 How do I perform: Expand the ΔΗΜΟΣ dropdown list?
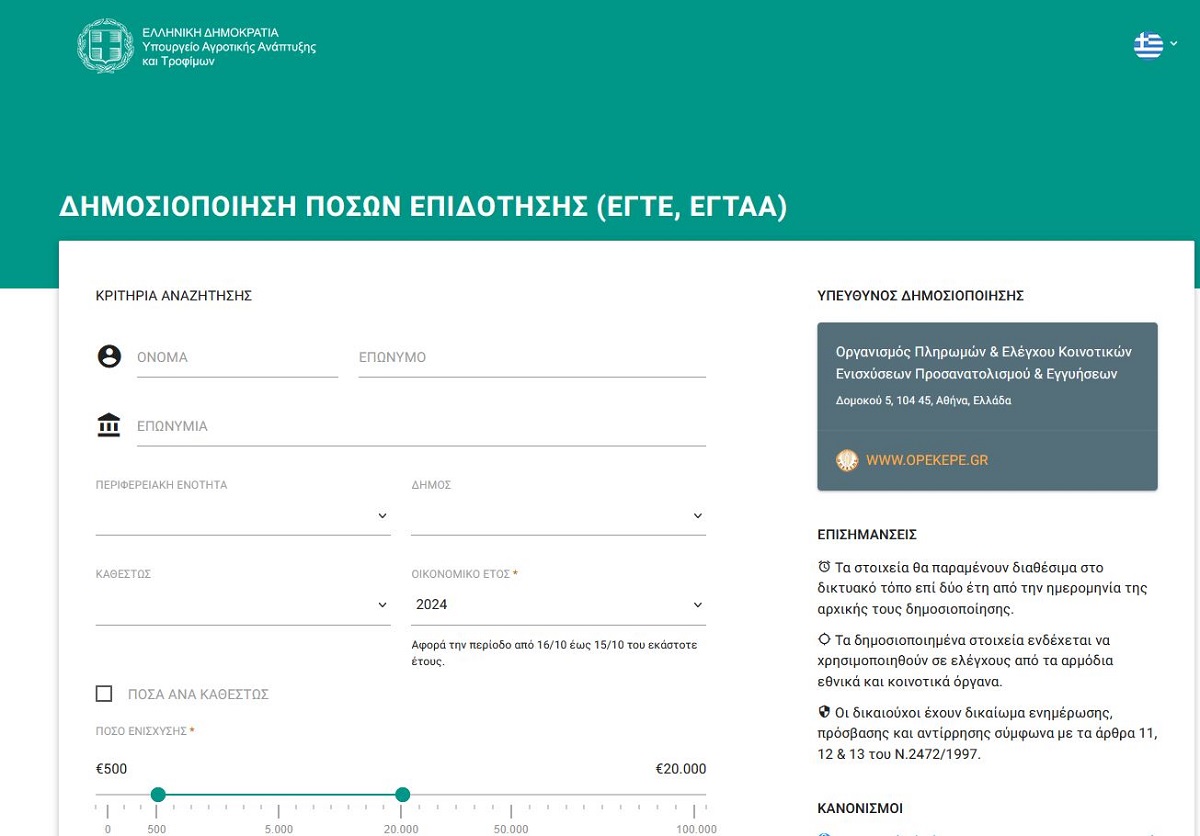point(558,516)
